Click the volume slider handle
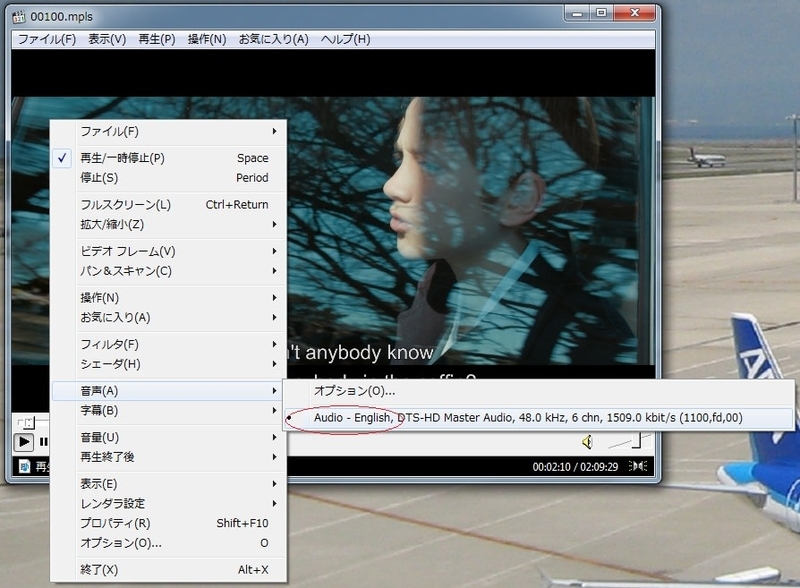800x588 pixels. coord(636,440)
